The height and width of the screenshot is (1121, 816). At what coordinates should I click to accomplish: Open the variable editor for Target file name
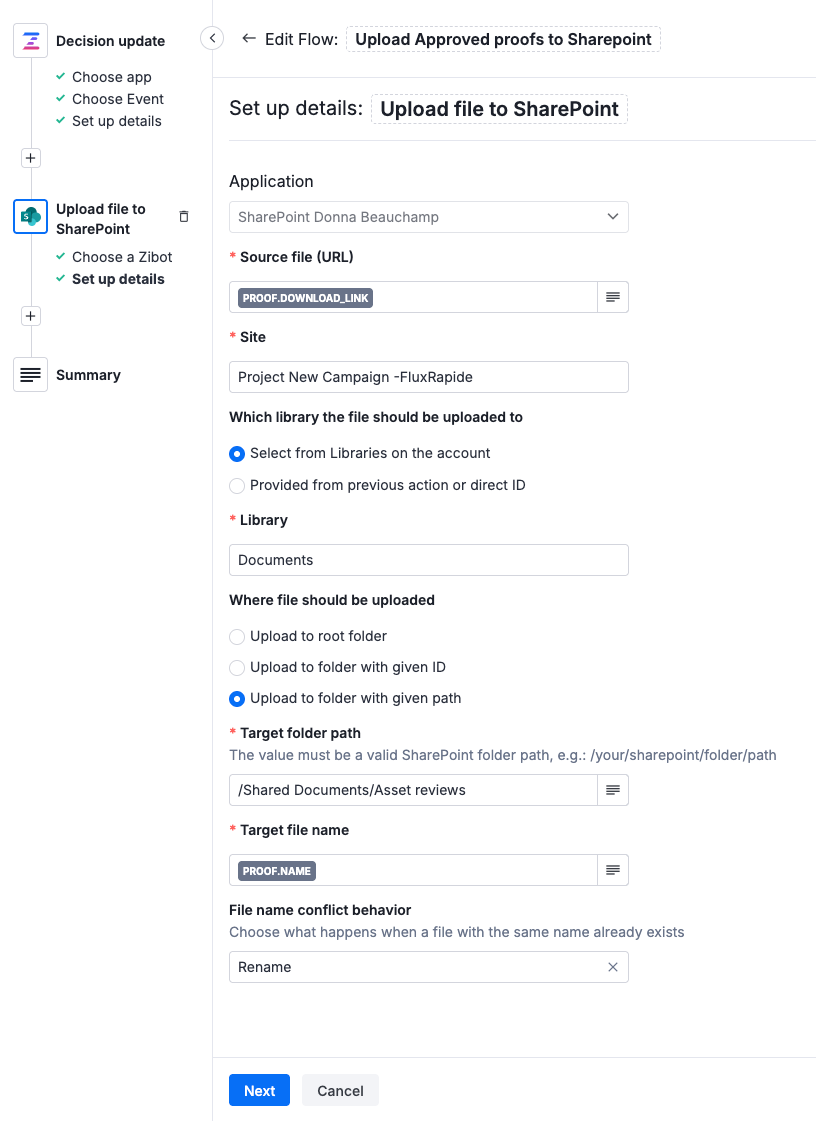click(613, 870)
